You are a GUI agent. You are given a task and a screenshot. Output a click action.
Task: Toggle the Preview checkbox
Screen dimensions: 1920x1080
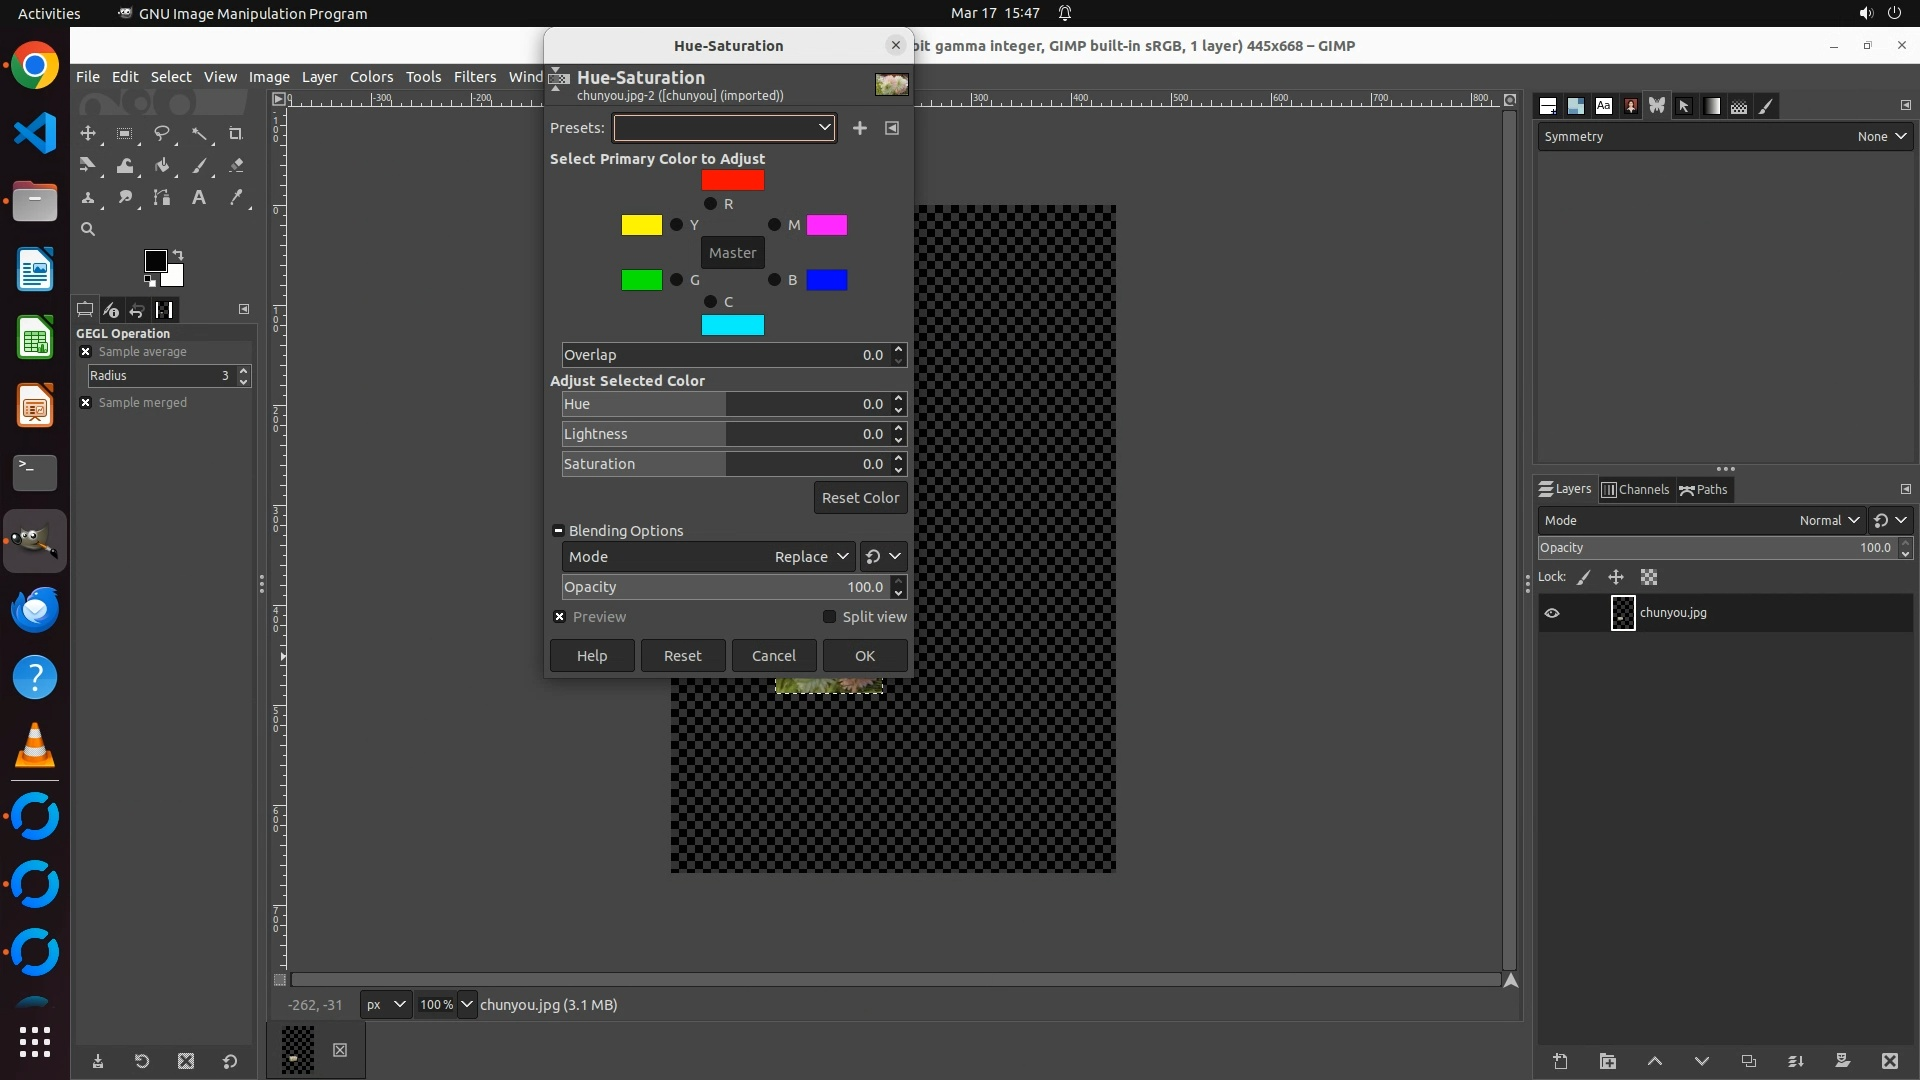click(560, 617)
